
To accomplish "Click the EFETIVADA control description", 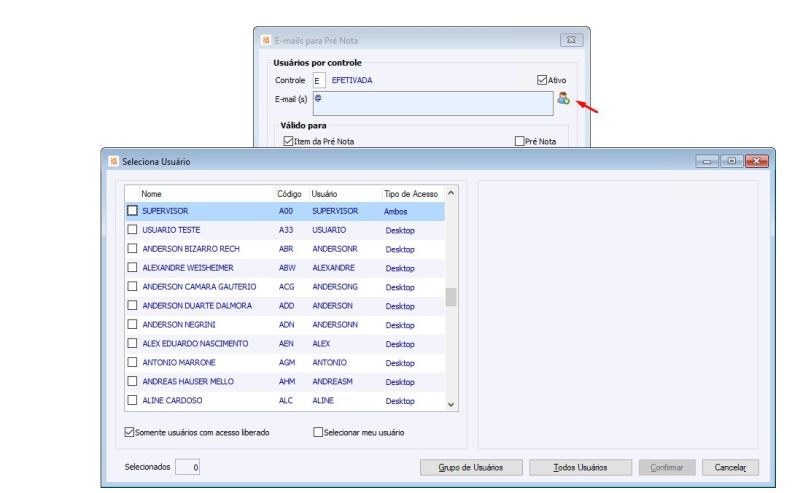I will pos(352,80).
